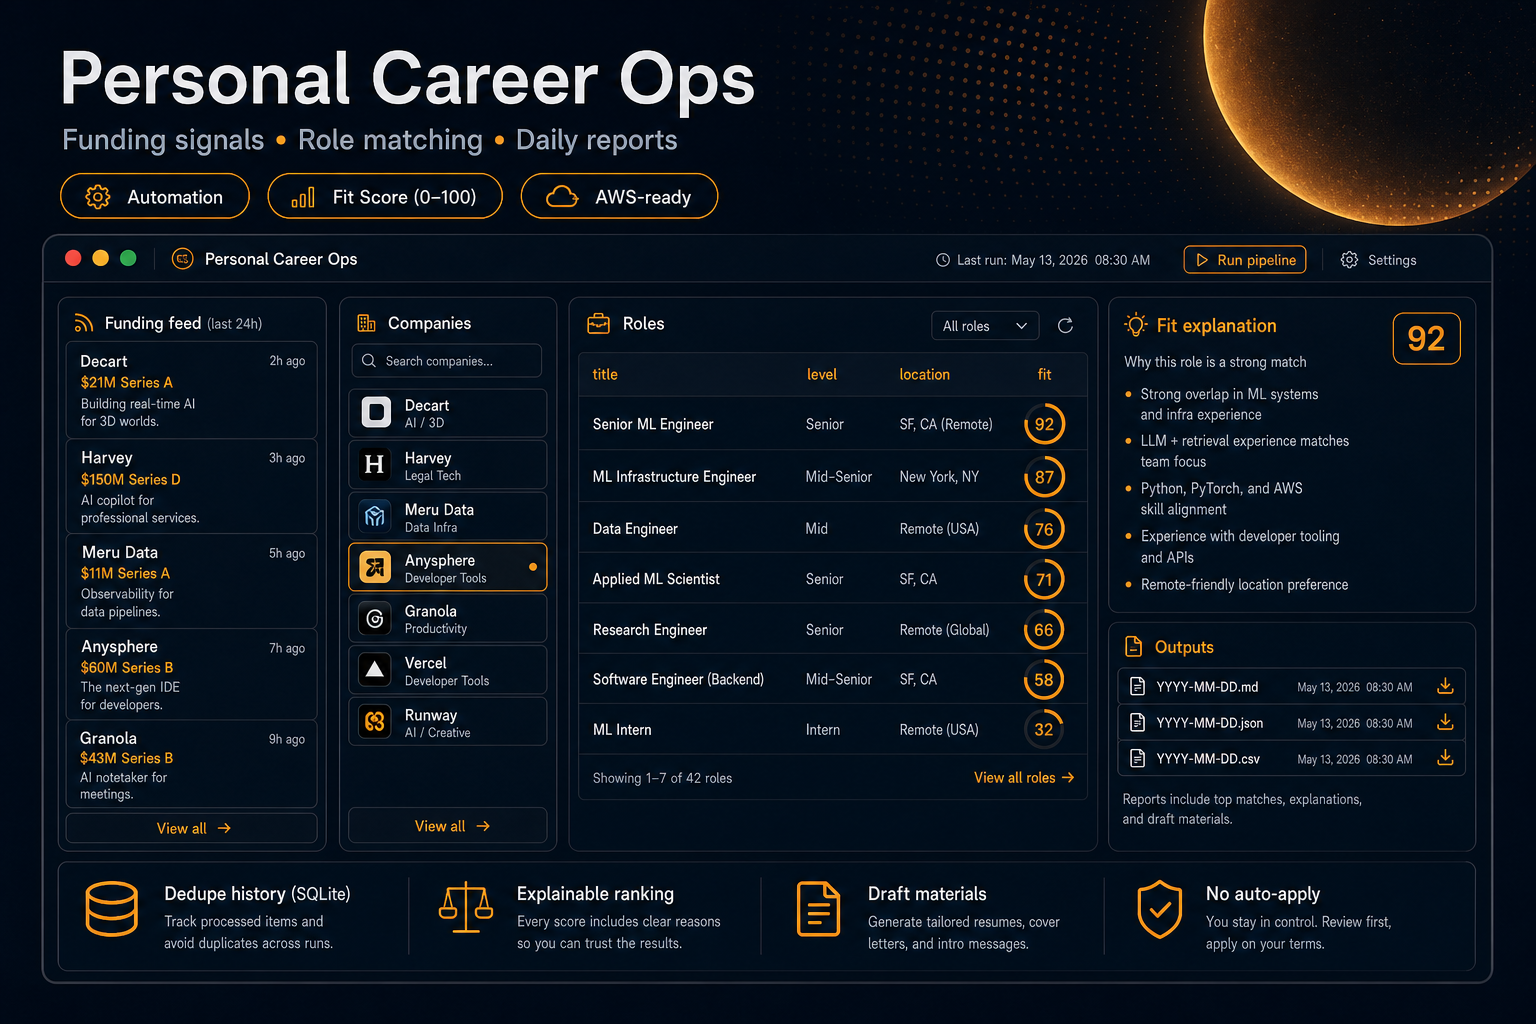1536x1024 pixels.
Task: Click the Outputs document icon
Action: click(x=1133, y=647)
